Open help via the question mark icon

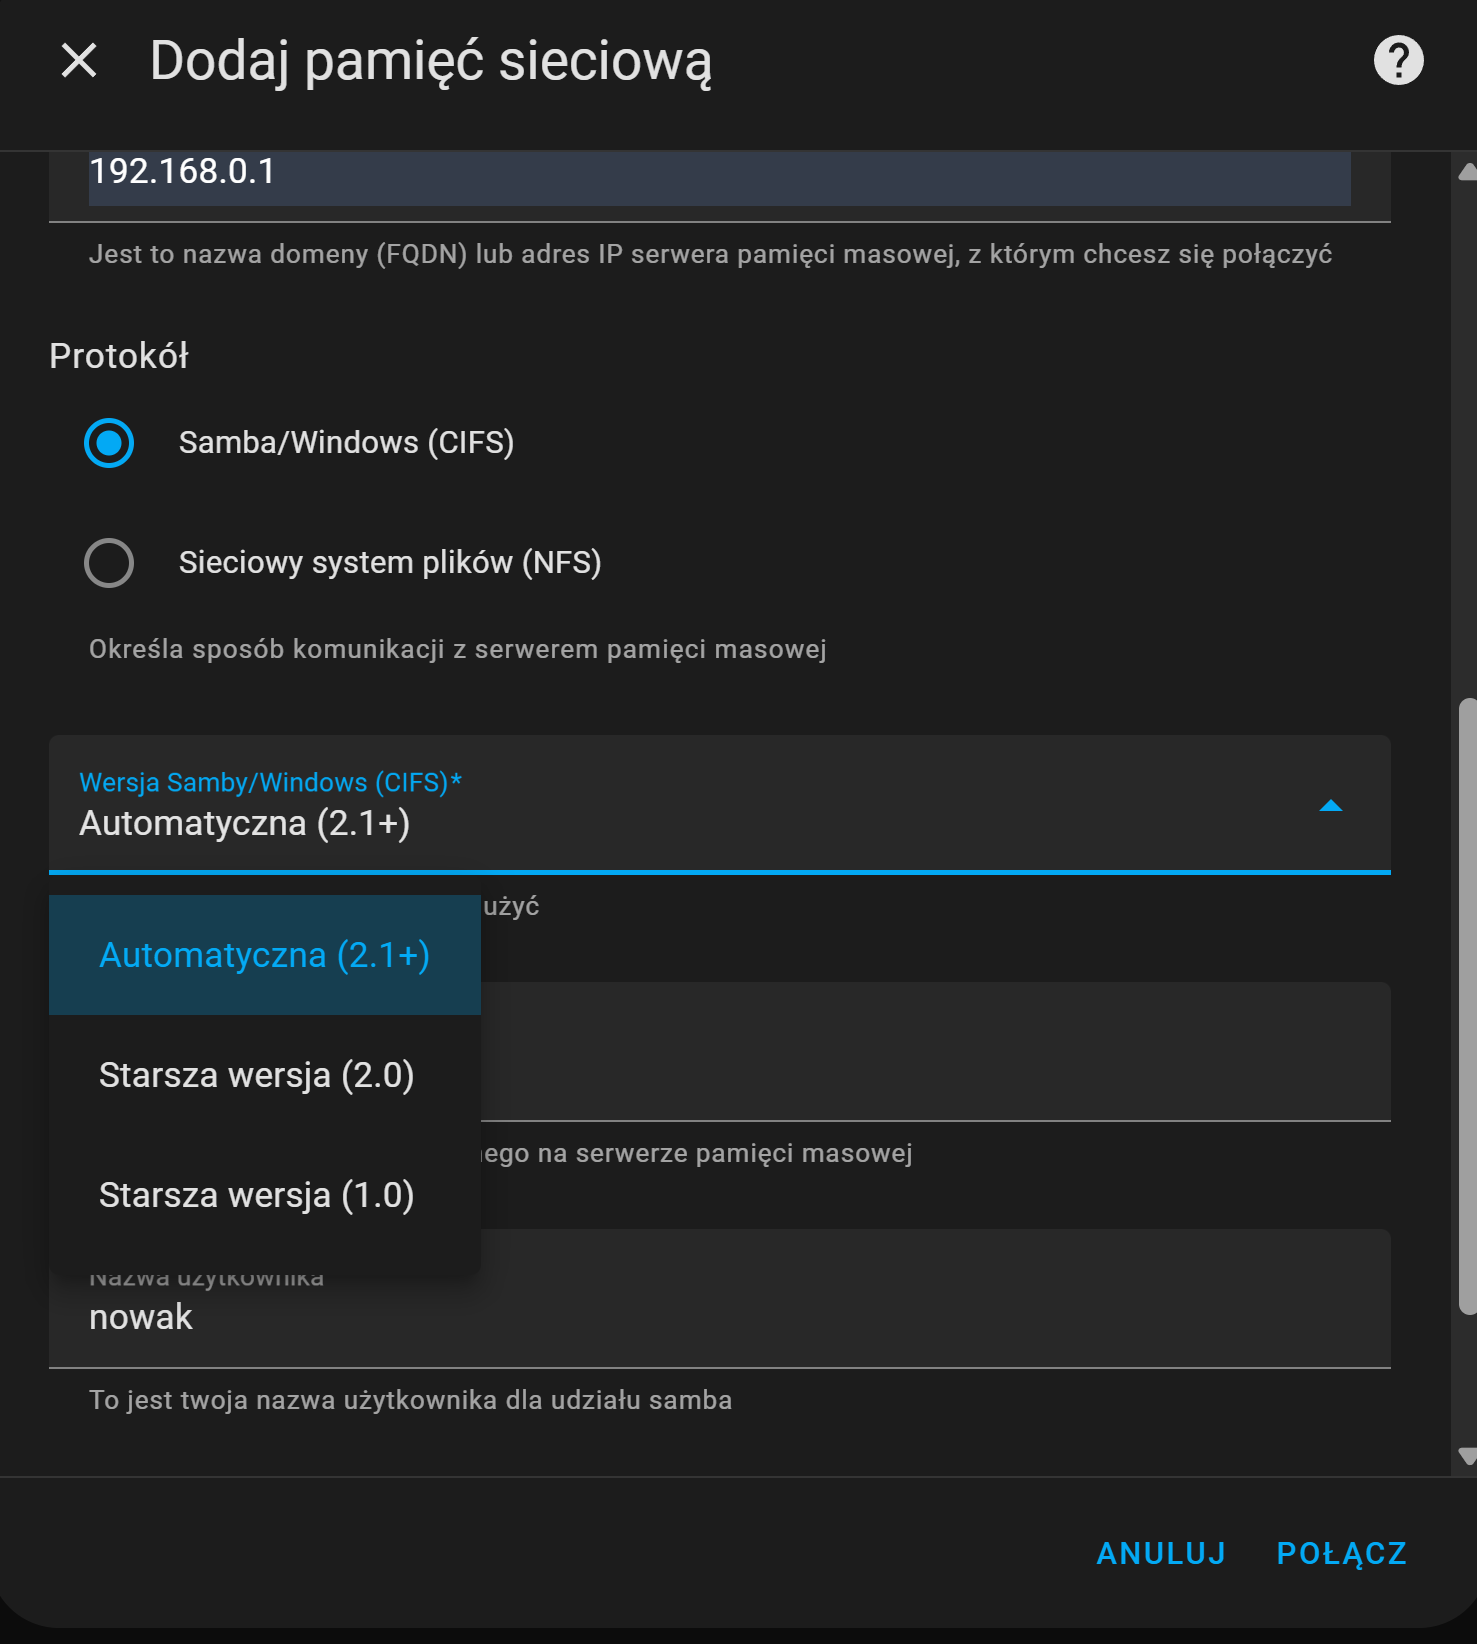point(1398,60)
